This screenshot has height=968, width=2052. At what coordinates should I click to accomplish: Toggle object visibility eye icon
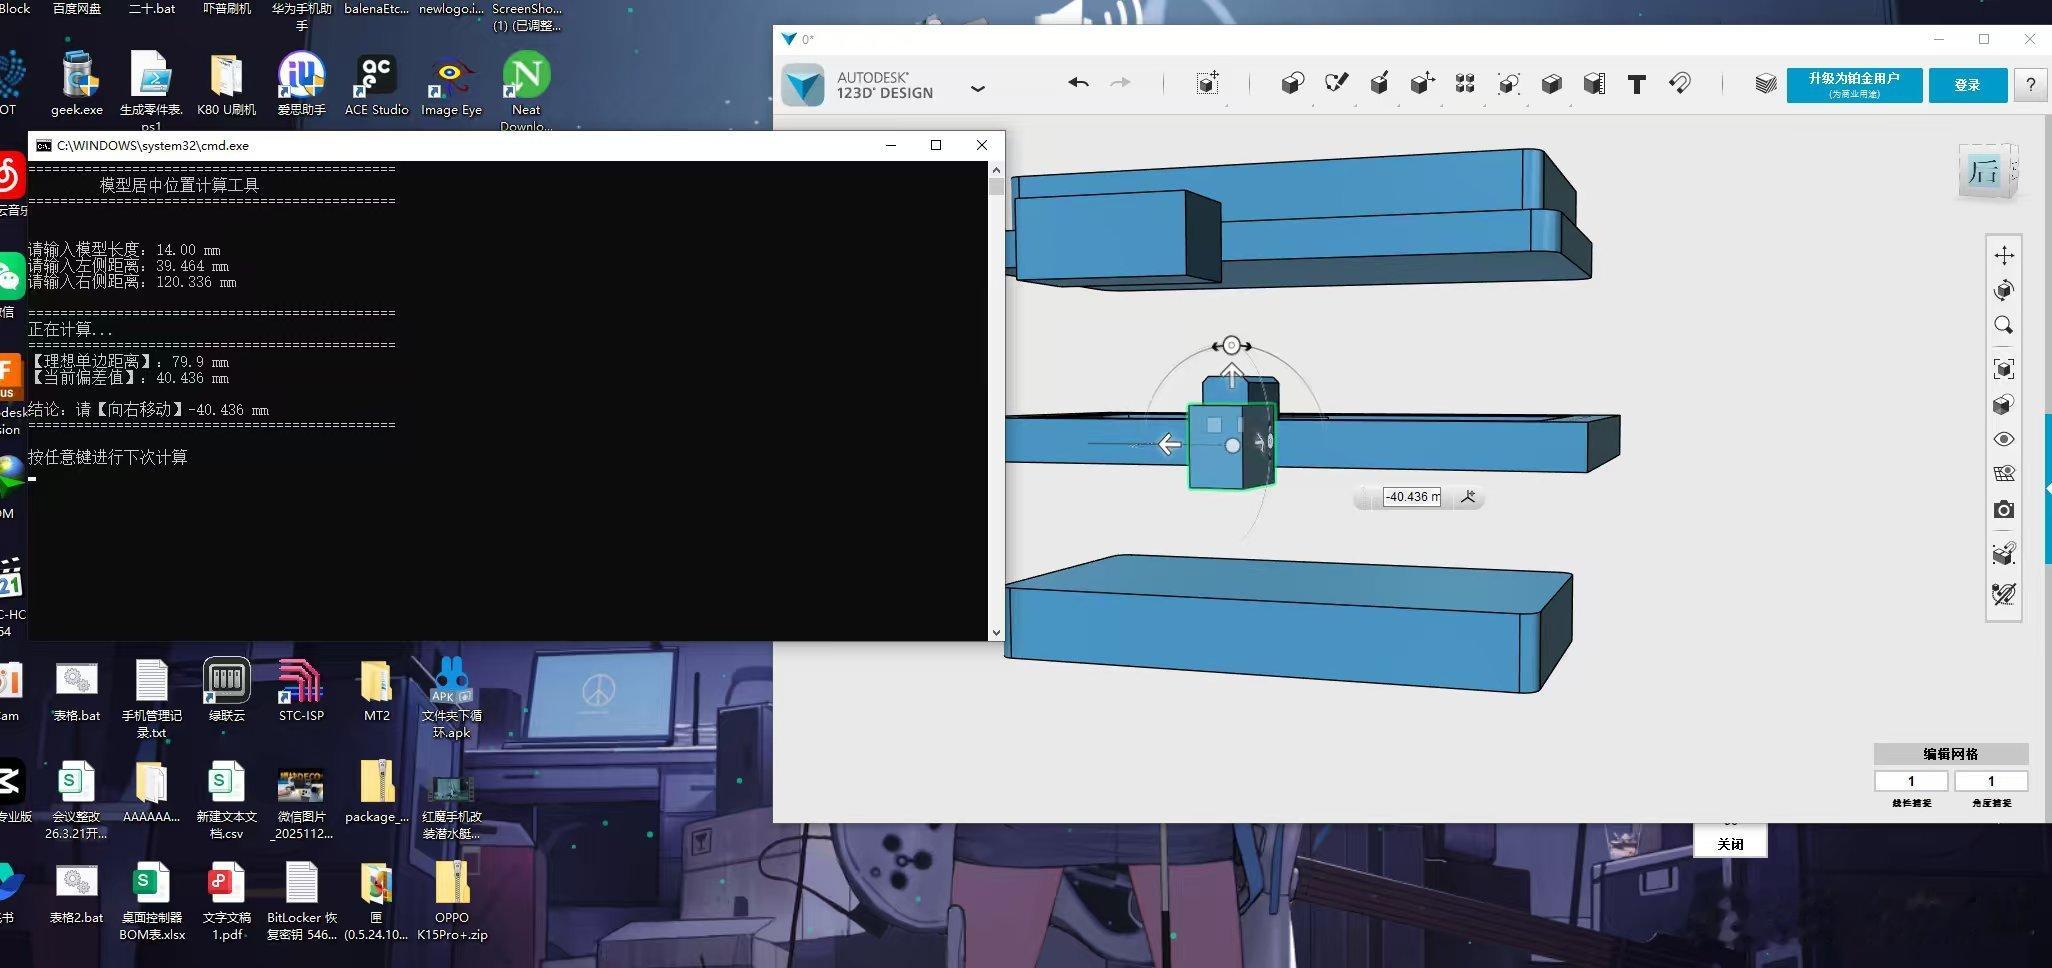[2004, 439]
